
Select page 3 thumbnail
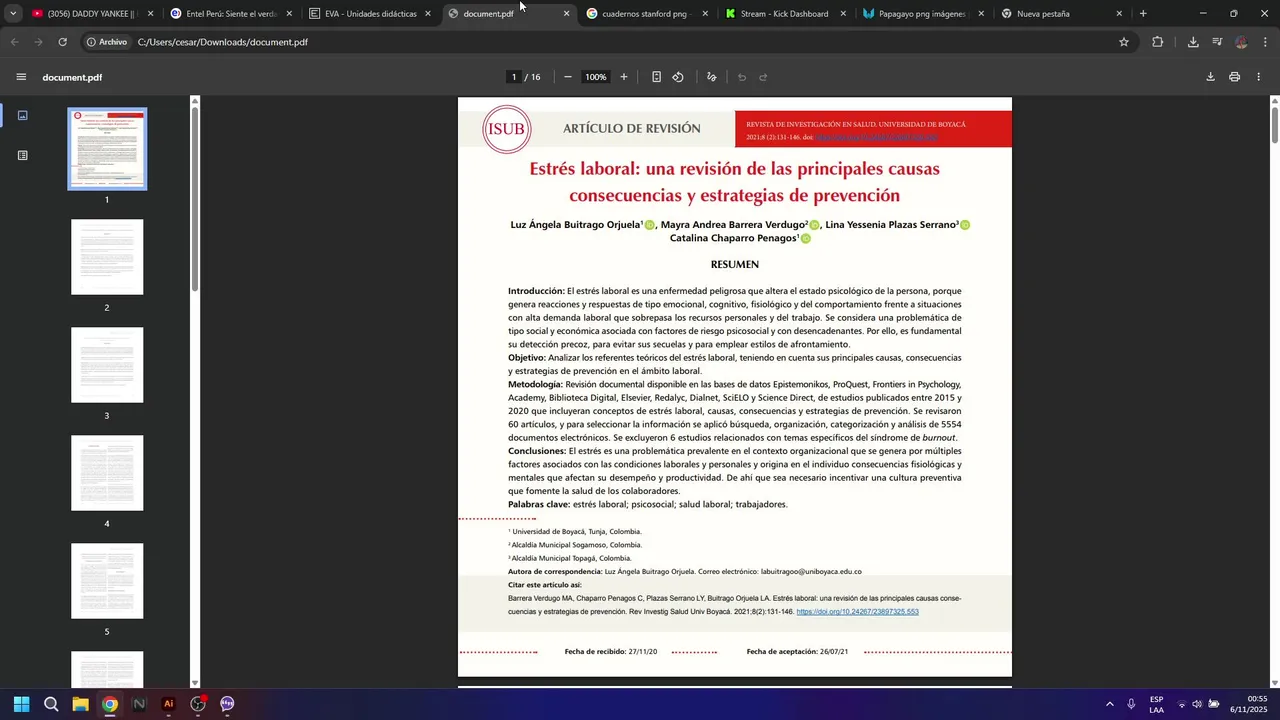pyautogui.click(x=107, y=365)
